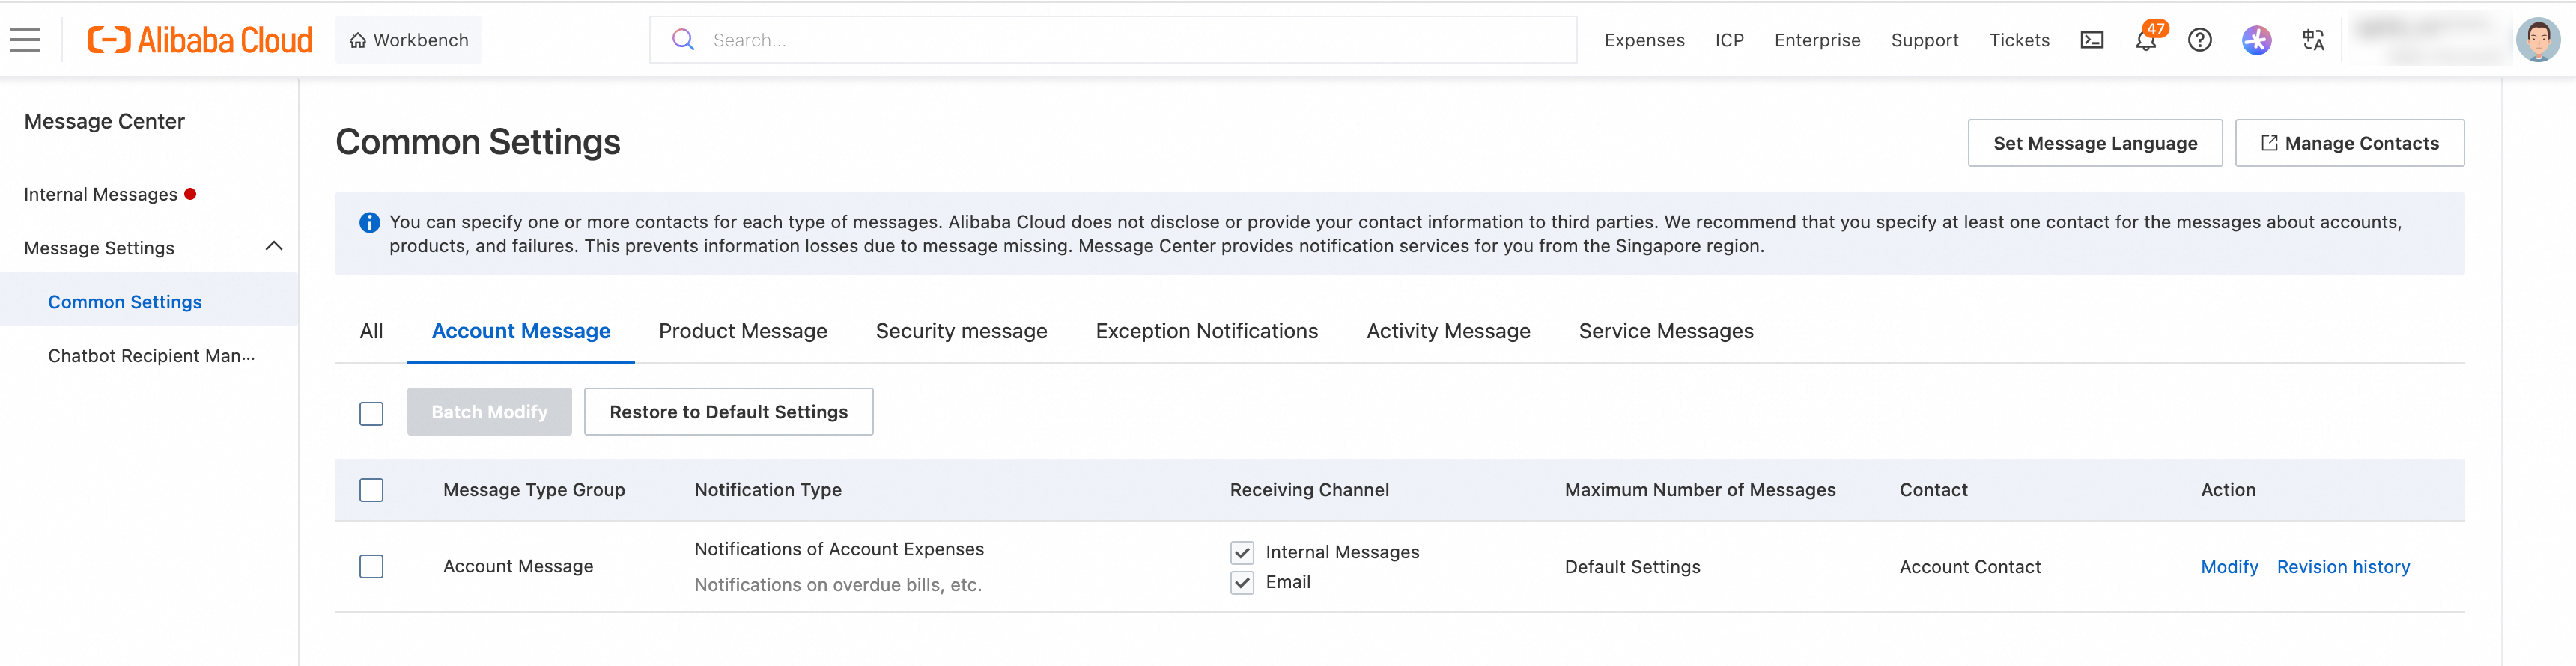The height and width of the screenshot is (666, 2576).
Task: Click the help question mark icon
Action: tap(2199, 40)
